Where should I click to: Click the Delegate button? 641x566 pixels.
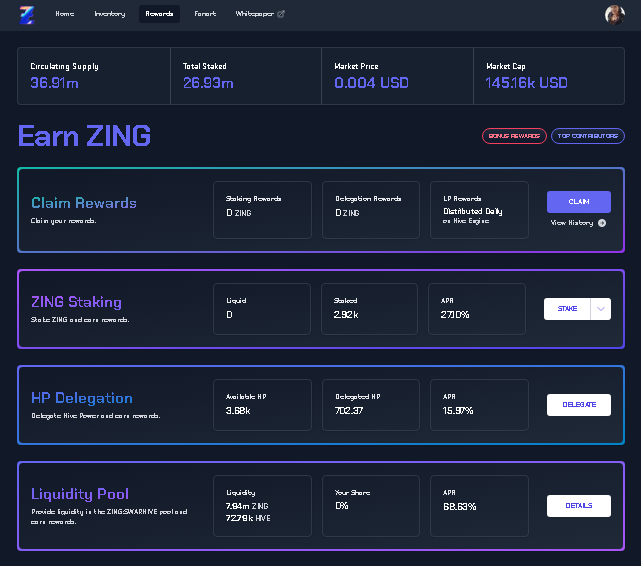coord(578,405)
